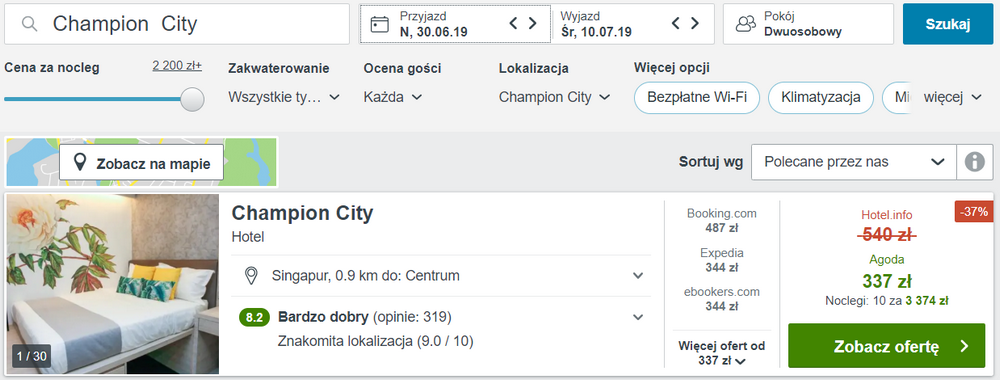1000x380 pixels.
Task: Click Hotel.info 540 zł crossed price
Action: (886, 235)
